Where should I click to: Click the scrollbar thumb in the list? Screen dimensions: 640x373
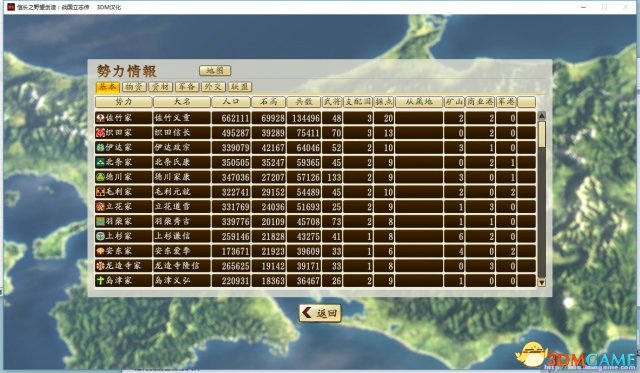542,134
